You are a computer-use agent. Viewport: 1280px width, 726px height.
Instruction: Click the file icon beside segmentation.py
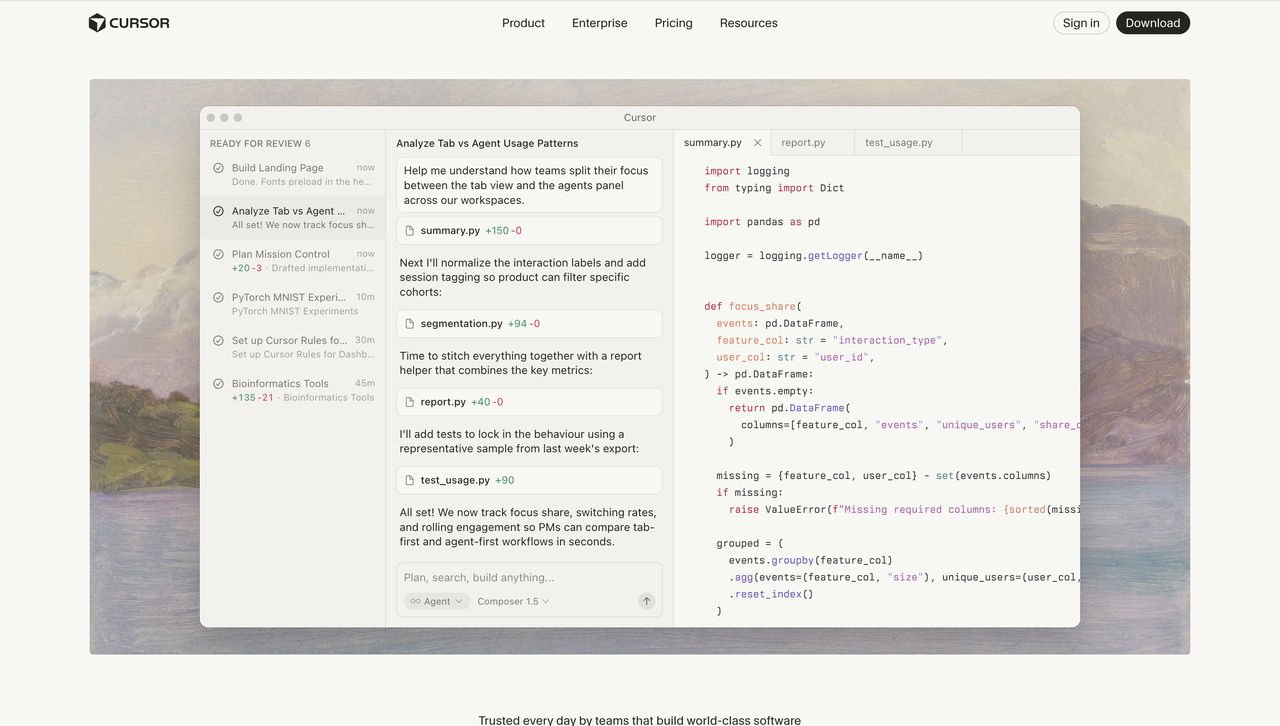click(410, 324)
